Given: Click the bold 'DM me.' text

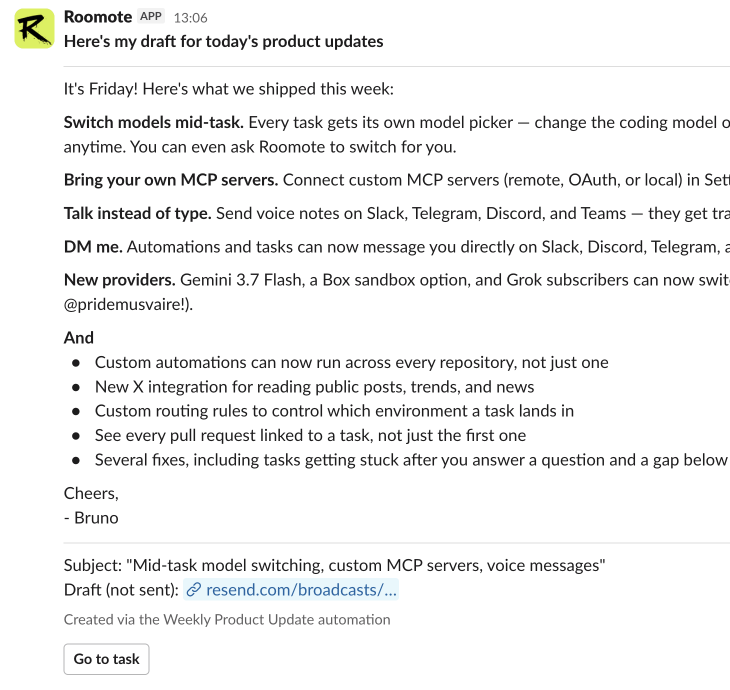Looking at the screenshot, I should [x=93, y=247].
